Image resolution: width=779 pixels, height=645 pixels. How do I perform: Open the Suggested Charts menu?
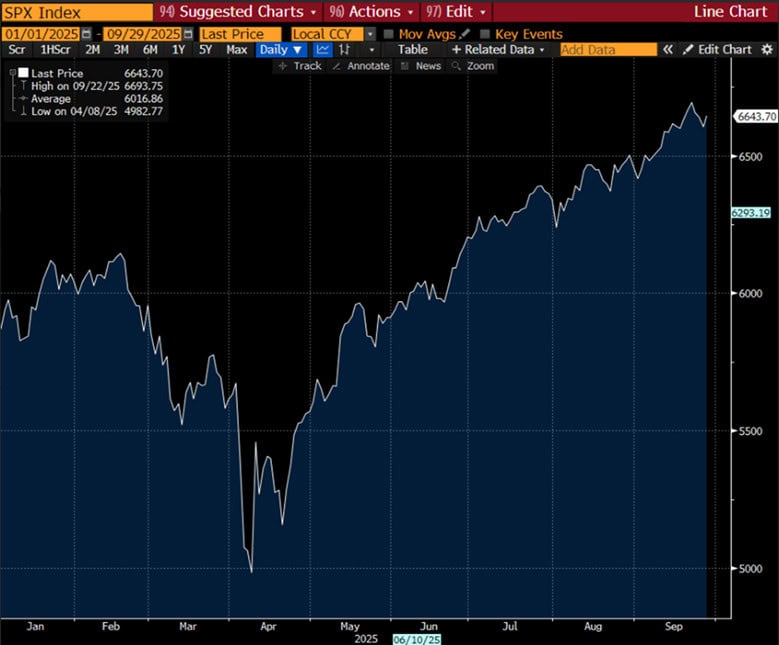click(237, 12)
